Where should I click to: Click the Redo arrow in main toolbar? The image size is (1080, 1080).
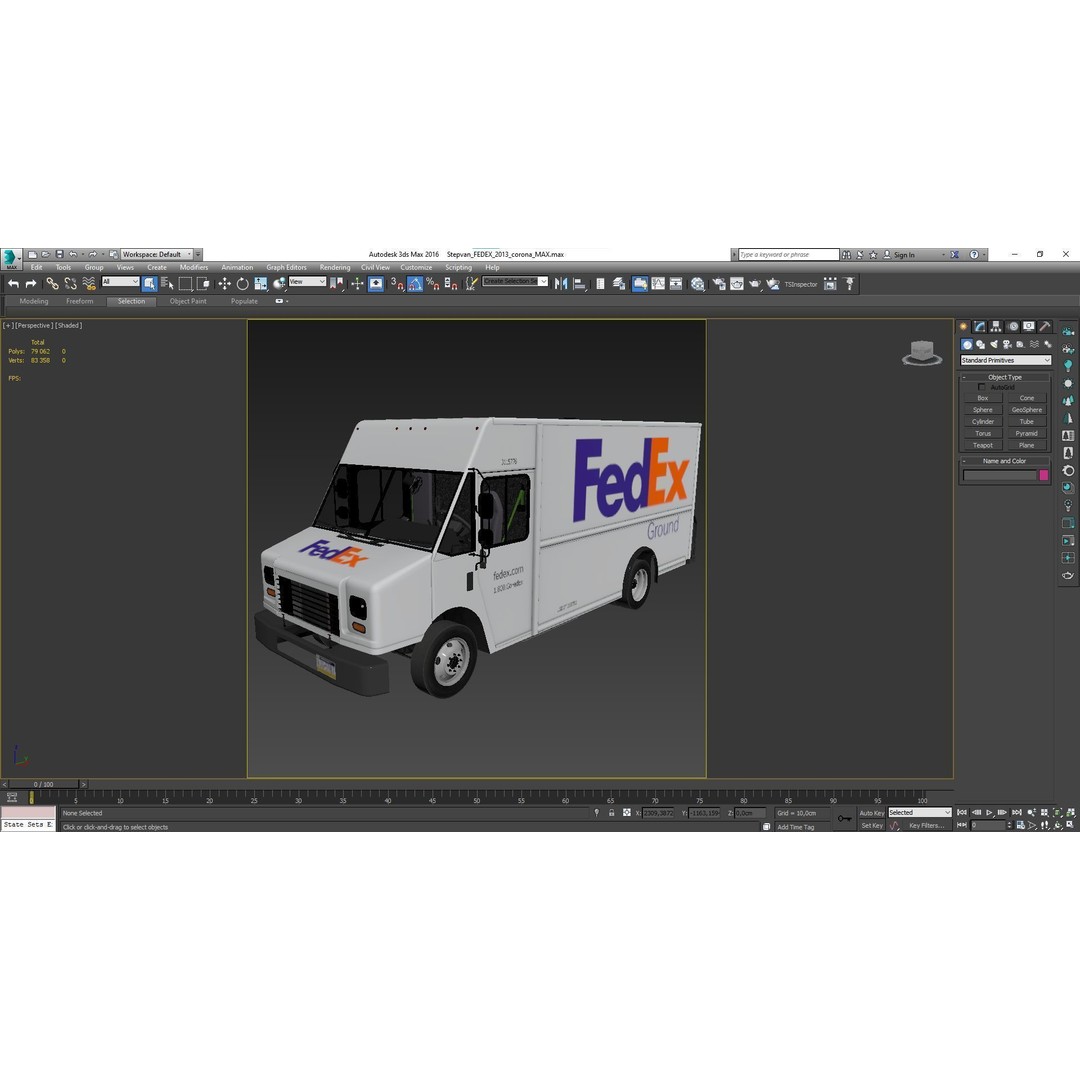pos(30,284)
